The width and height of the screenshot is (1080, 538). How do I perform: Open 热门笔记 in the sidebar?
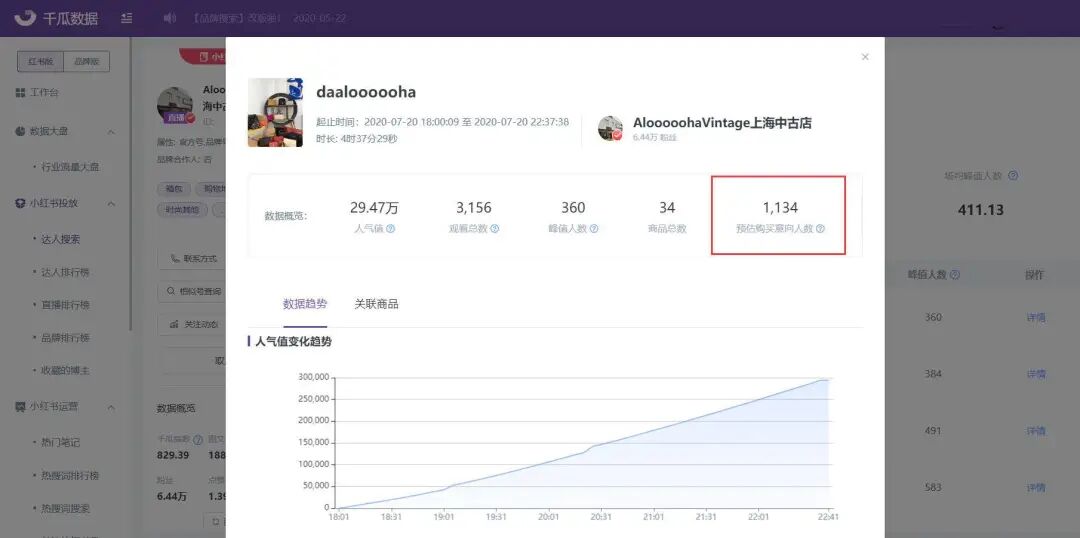(x=61, y=442)
